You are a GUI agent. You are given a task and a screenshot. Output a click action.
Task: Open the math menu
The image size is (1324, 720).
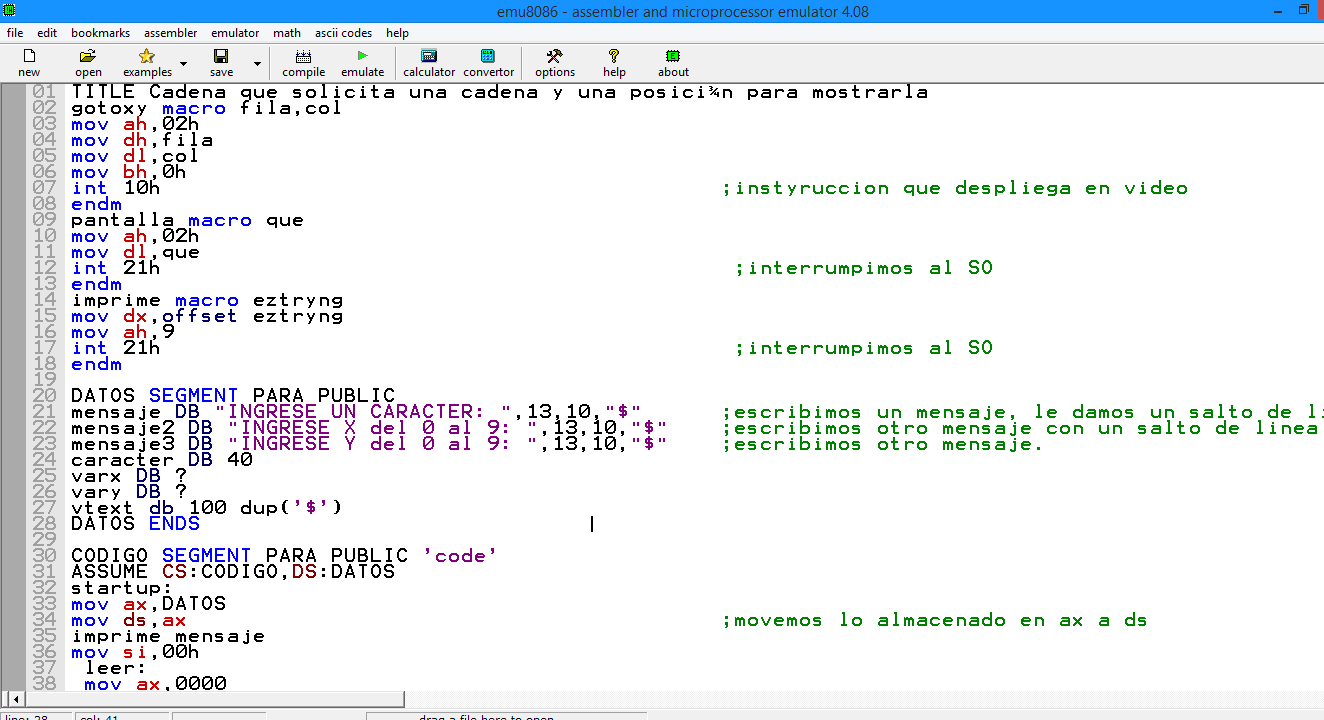pos(287,33)
